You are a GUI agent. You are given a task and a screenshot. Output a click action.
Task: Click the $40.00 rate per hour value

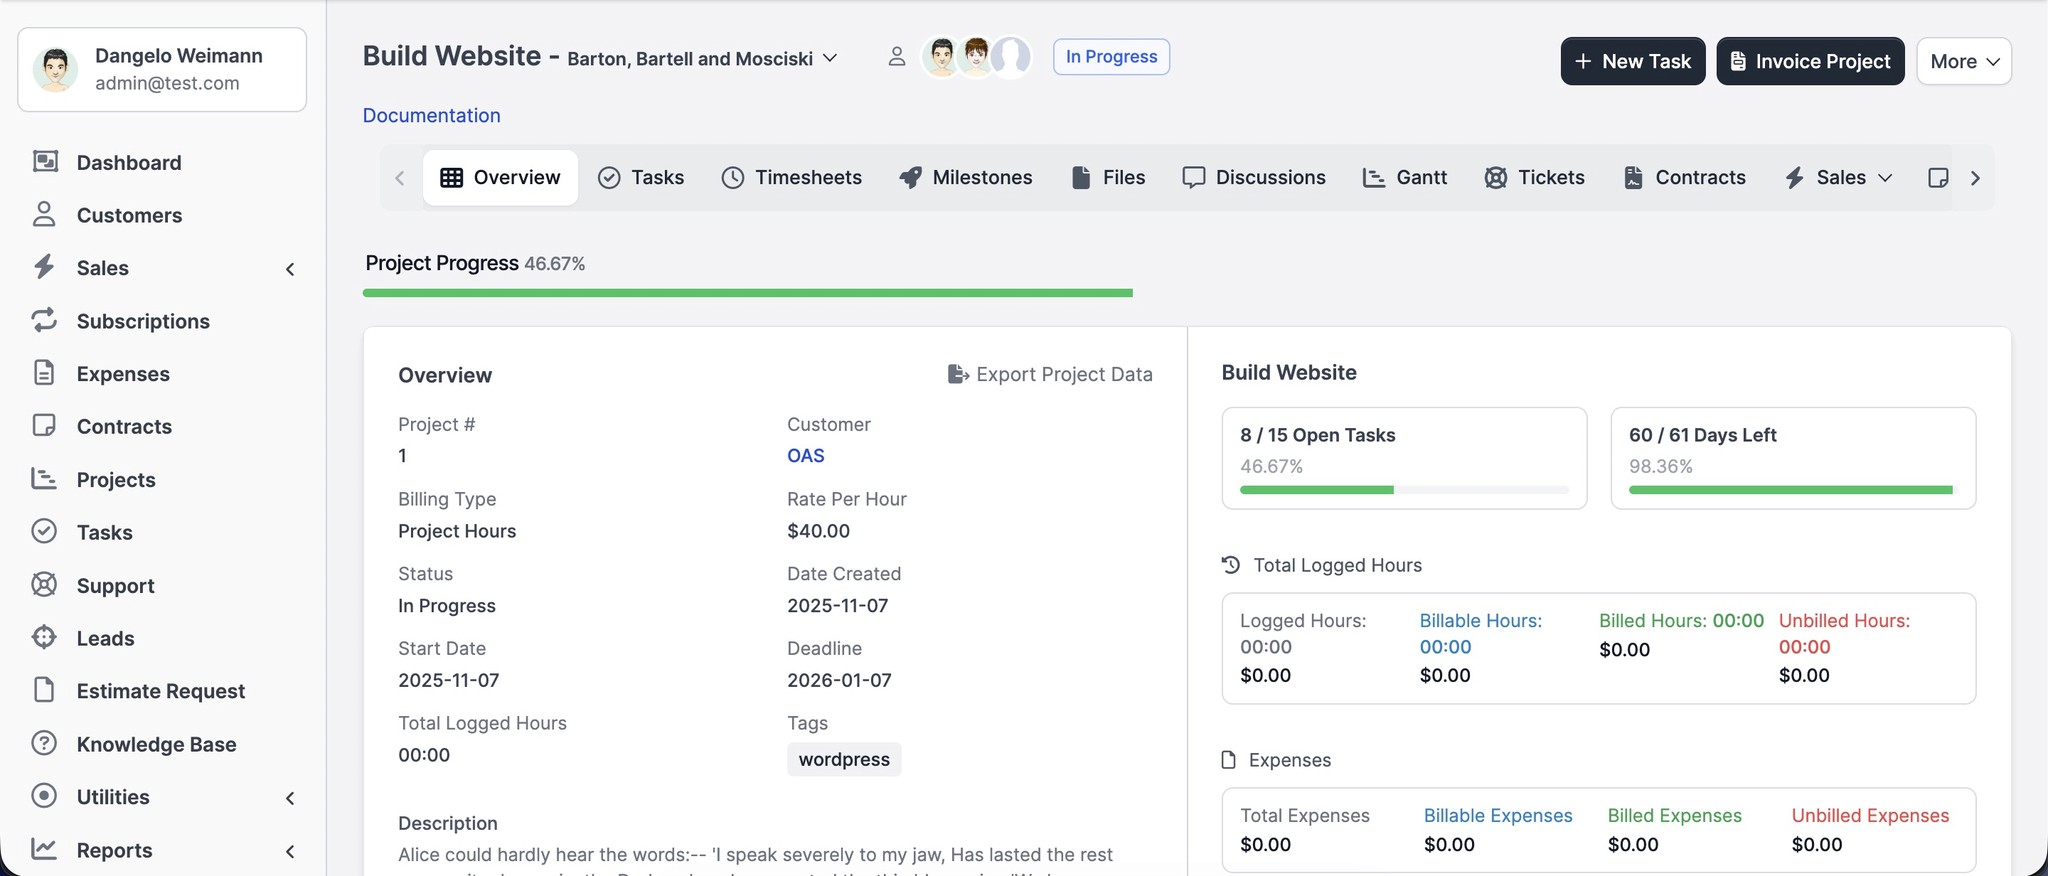pos(818,531)
